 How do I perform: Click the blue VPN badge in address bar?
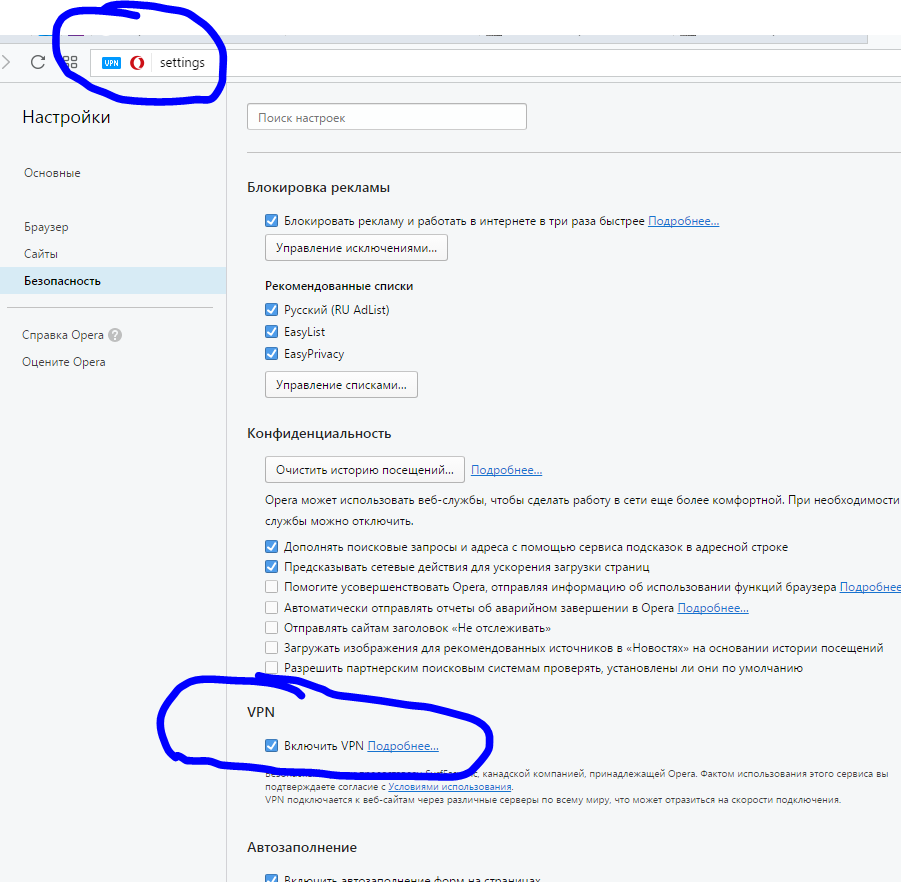coord(111,63)
